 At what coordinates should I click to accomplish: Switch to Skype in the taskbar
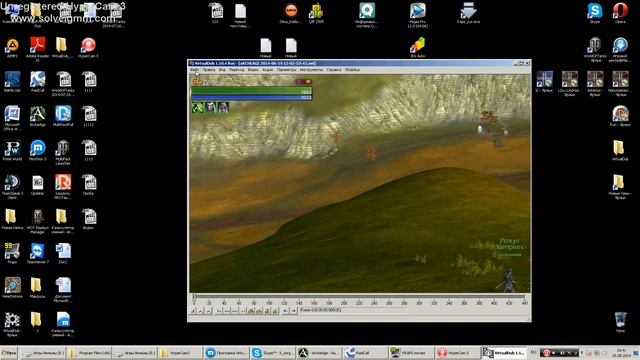pyautogui.click(x=273, y=353)
